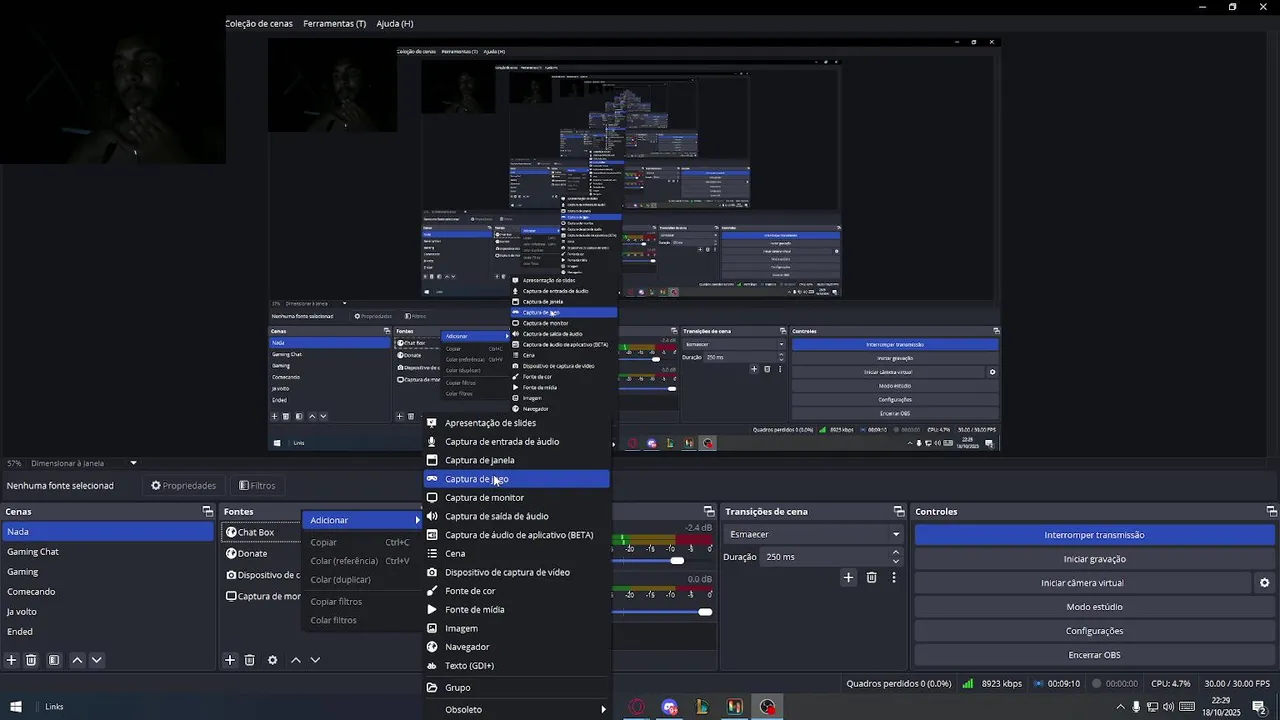Select Grupo in the add menu

(517, 688)
